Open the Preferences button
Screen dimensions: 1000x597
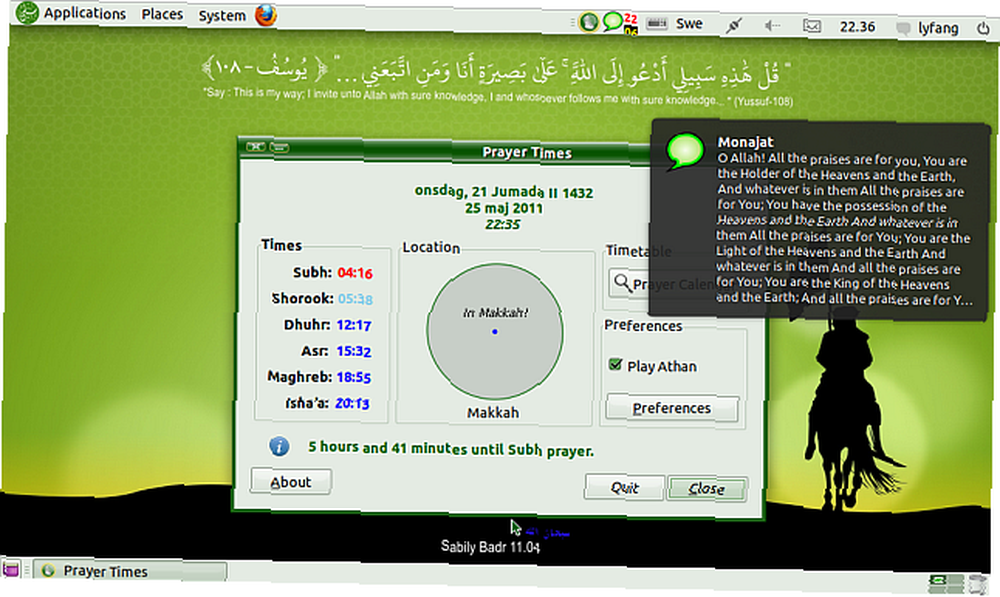click(672, 408)
